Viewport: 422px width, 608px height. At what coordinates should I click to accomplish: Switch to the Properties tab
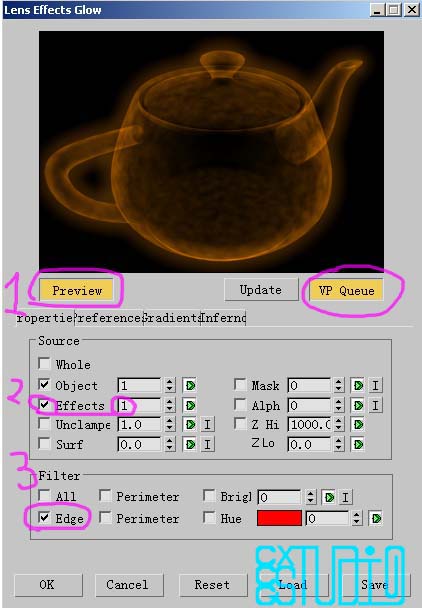pos(45,318)
